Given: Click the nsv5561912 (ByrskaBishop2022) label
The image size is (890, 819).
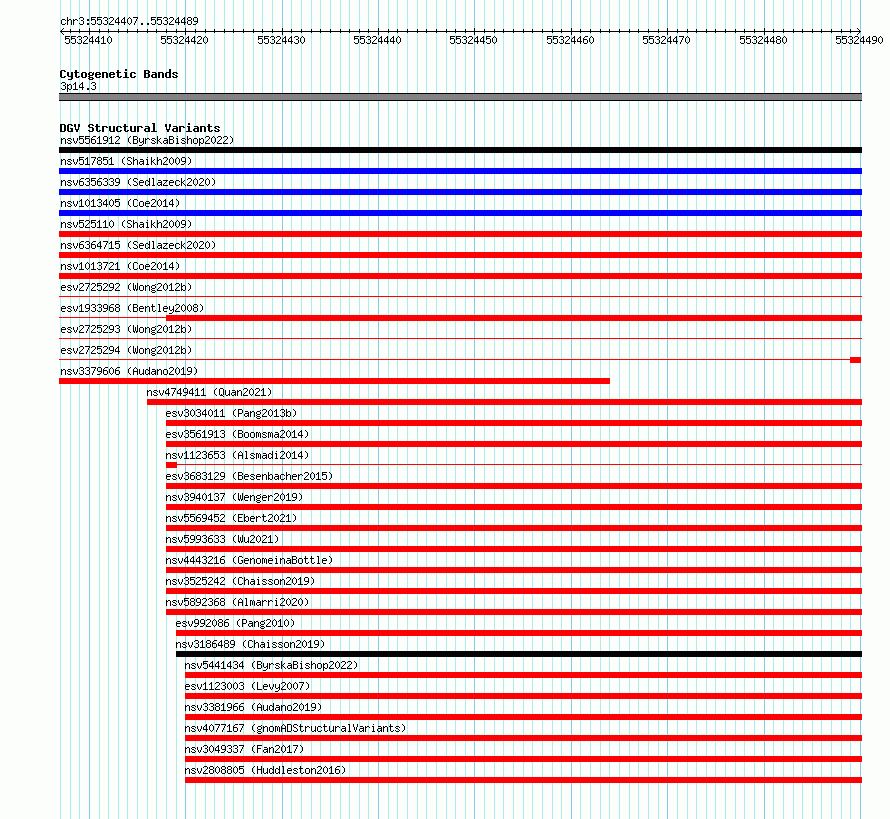Looking at the screenshot, I should click(147, 140).
